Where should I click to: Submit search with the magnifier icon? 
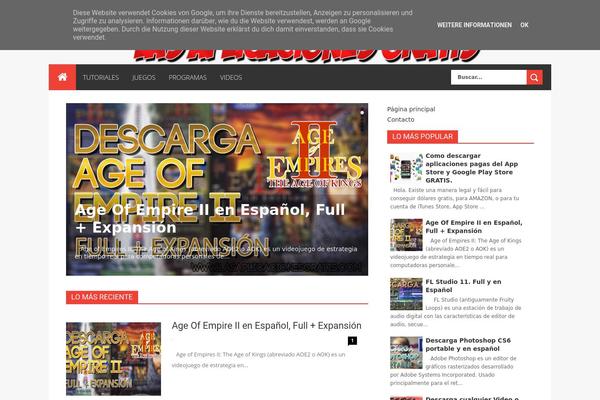pos(534,77)
